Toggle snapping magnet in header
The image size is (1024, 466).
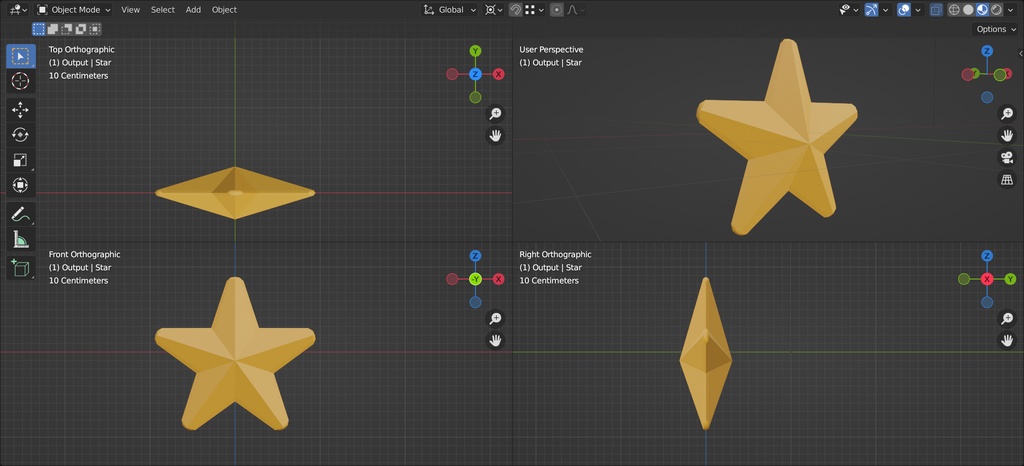click(515, 10)
